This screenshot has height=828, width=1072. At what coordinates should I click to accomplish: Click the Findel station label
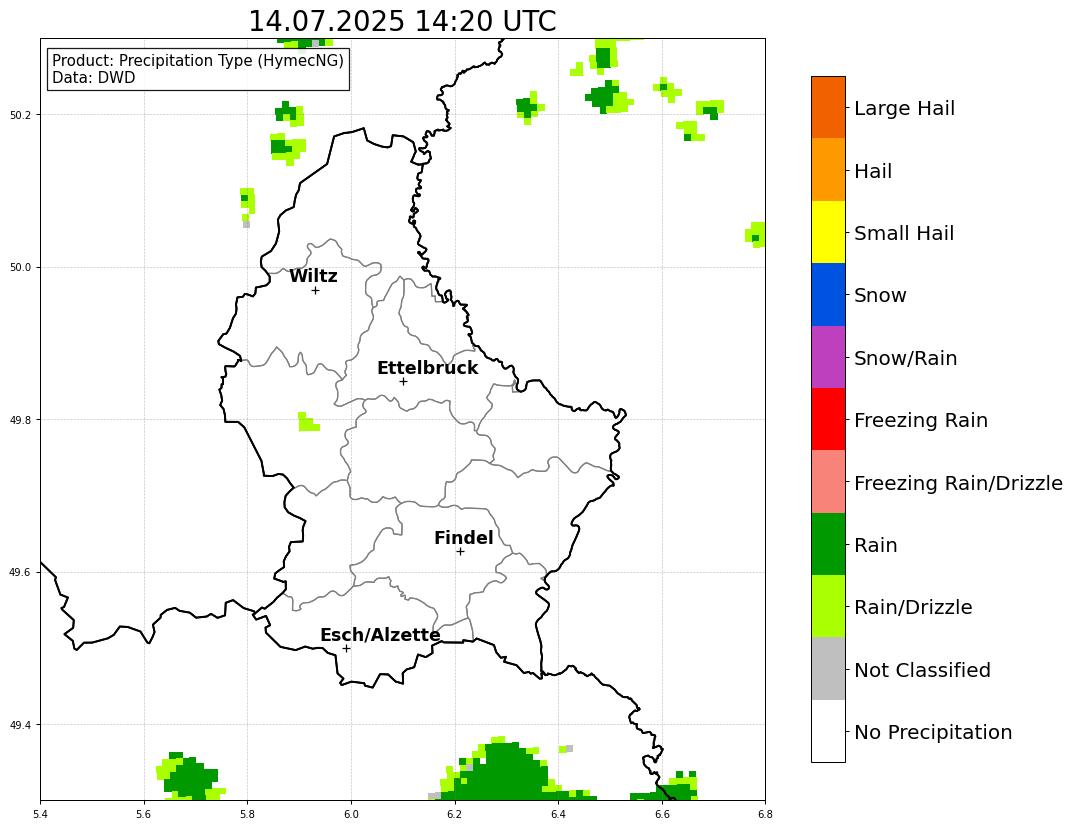point(464,538)
